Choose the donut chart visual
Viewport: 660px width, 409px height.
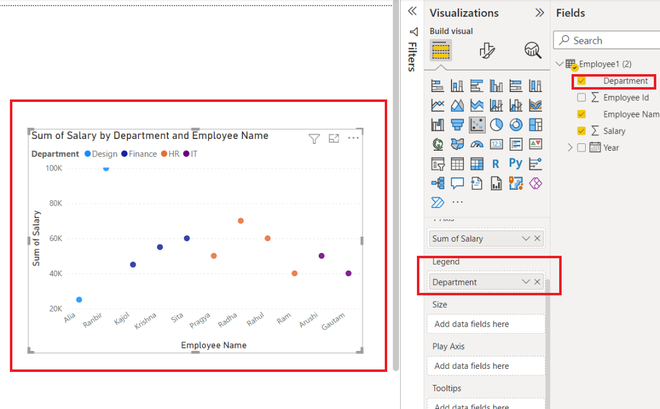point(516,125)
